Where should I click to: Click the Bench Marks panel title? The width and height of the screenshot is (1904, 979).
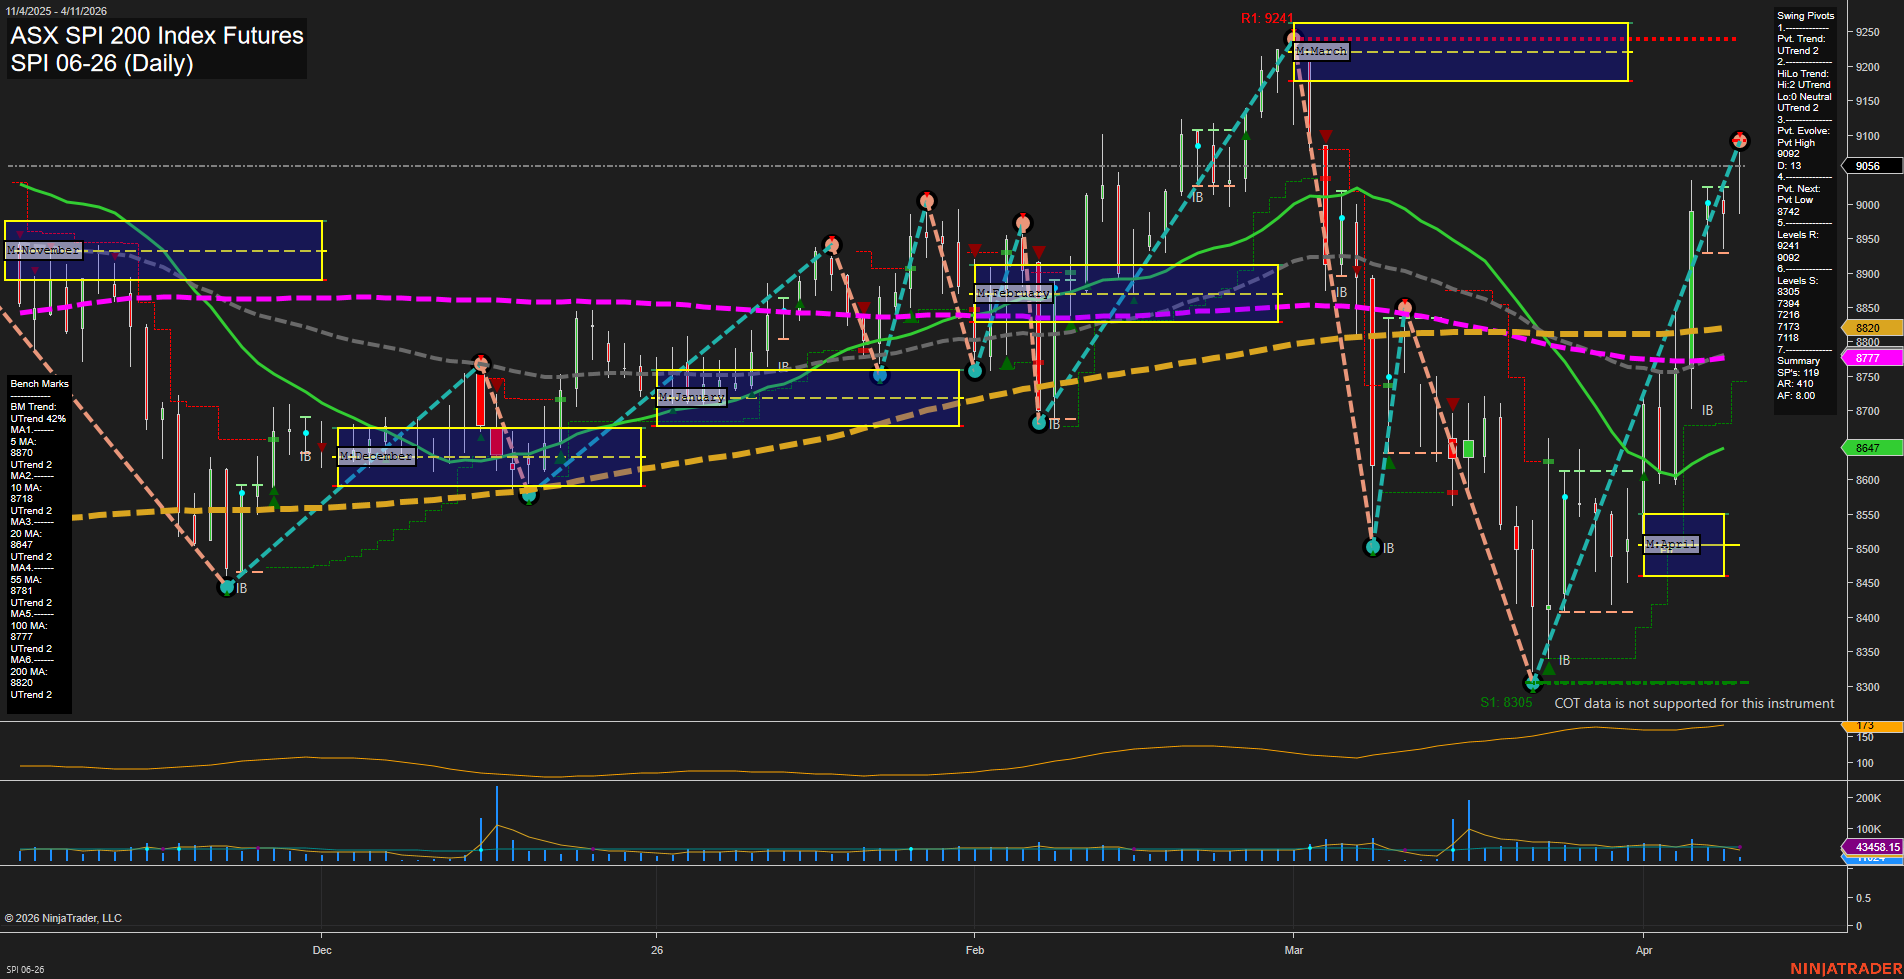39,383
